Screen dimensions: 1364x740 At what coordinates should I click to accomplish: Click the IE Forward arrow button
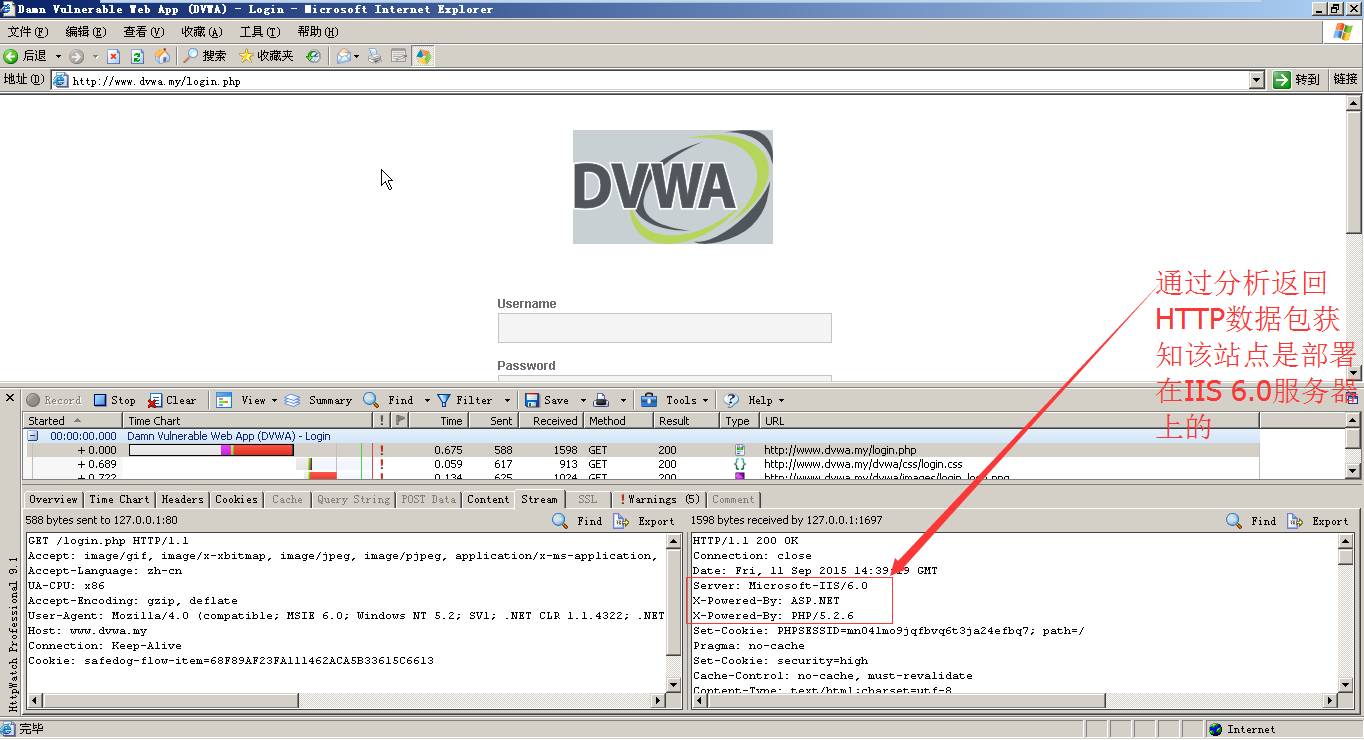click(76, 56)
